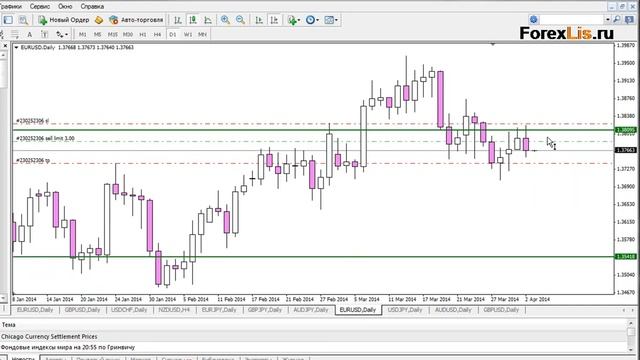Open the first EURUSD,Daily chart tab

pyautogui.click(x=35, y=310)
